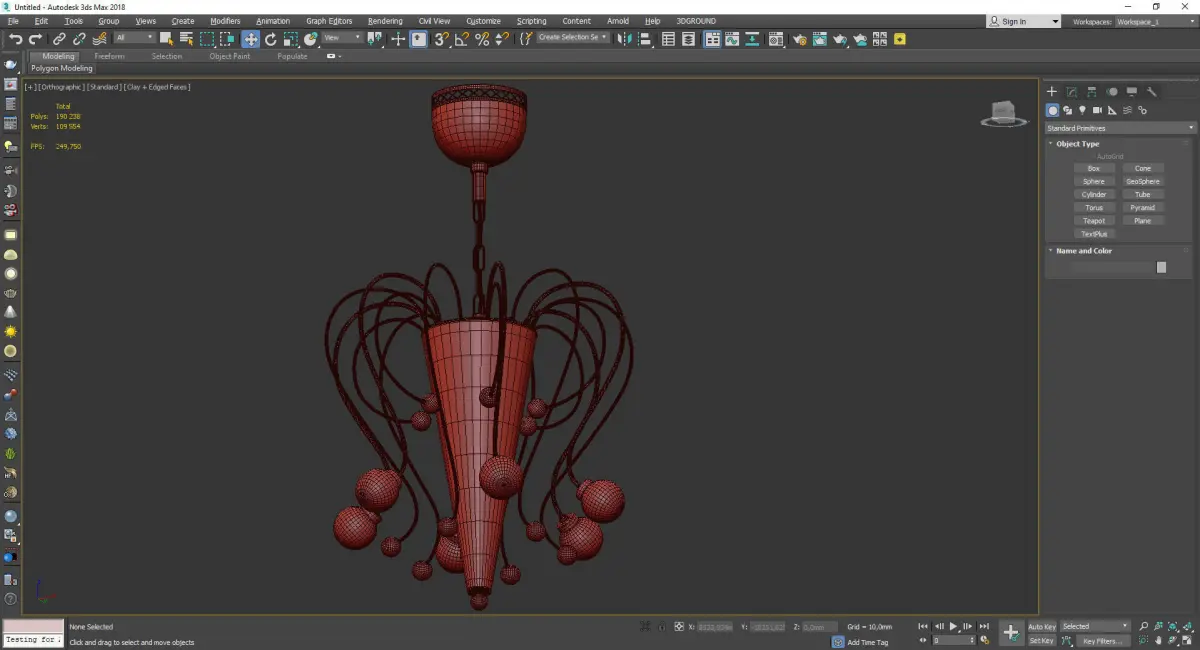This screenshot has width=1200, height=650.
Task: Collapse the Object Type rollout
Action: coord(1077,144)
